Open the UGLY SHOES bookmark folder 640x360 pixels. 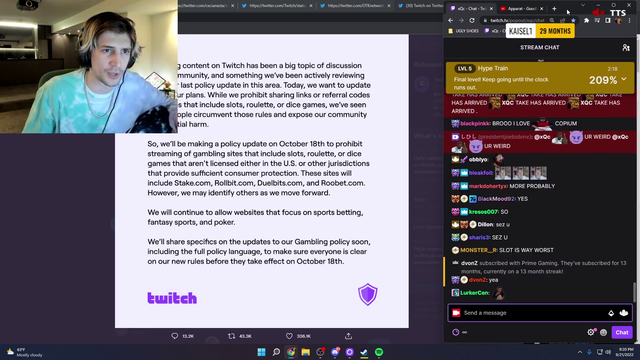click(x=463, y=31)
